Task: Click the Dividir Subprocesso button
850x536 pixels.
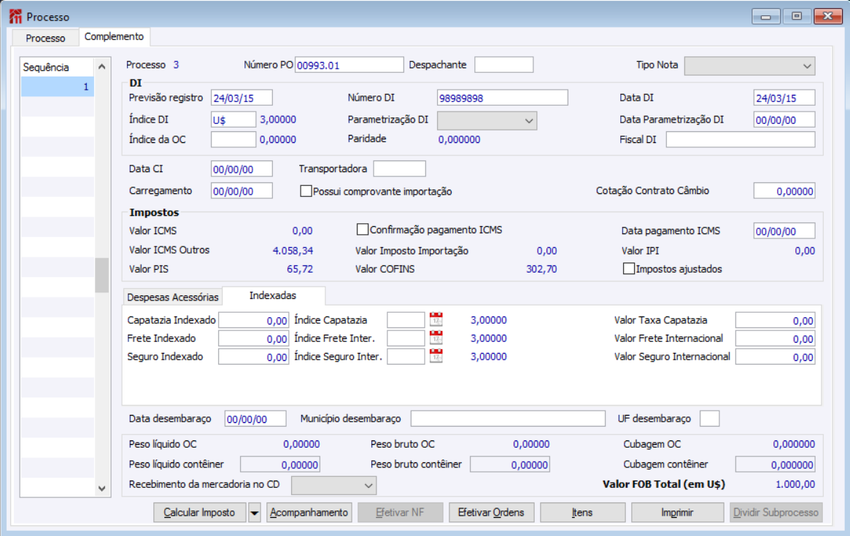Action: click(776, 512)
